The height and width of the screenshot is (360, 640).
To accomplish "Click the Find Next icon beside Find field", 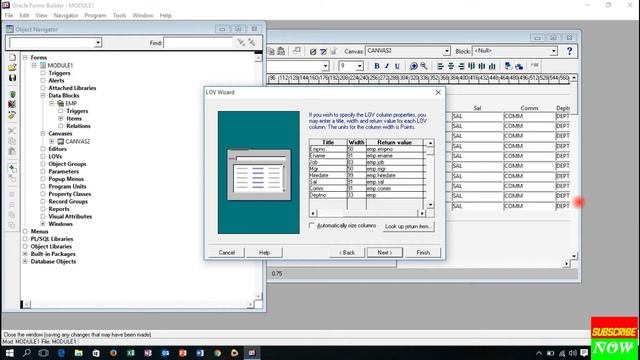I will click(241, 42).
